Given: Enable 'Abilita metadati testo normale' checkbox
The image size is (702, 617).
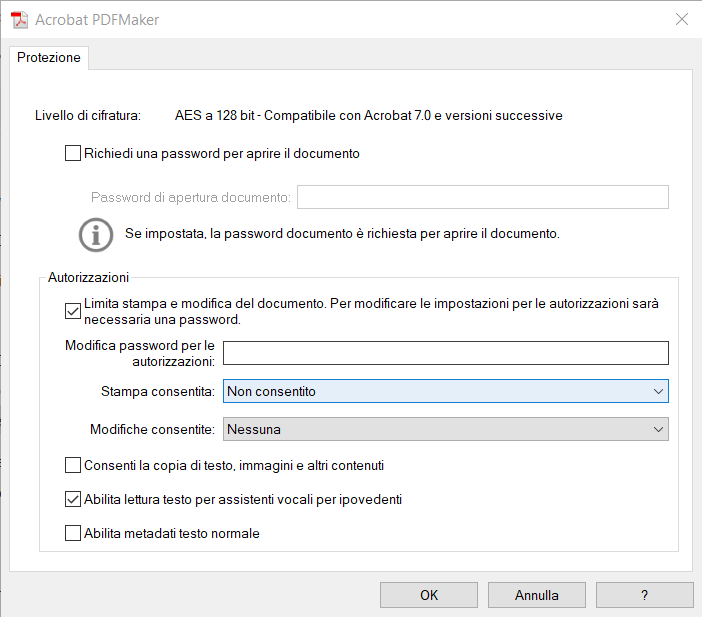Looking at the screenshot, I should (73, 533).
